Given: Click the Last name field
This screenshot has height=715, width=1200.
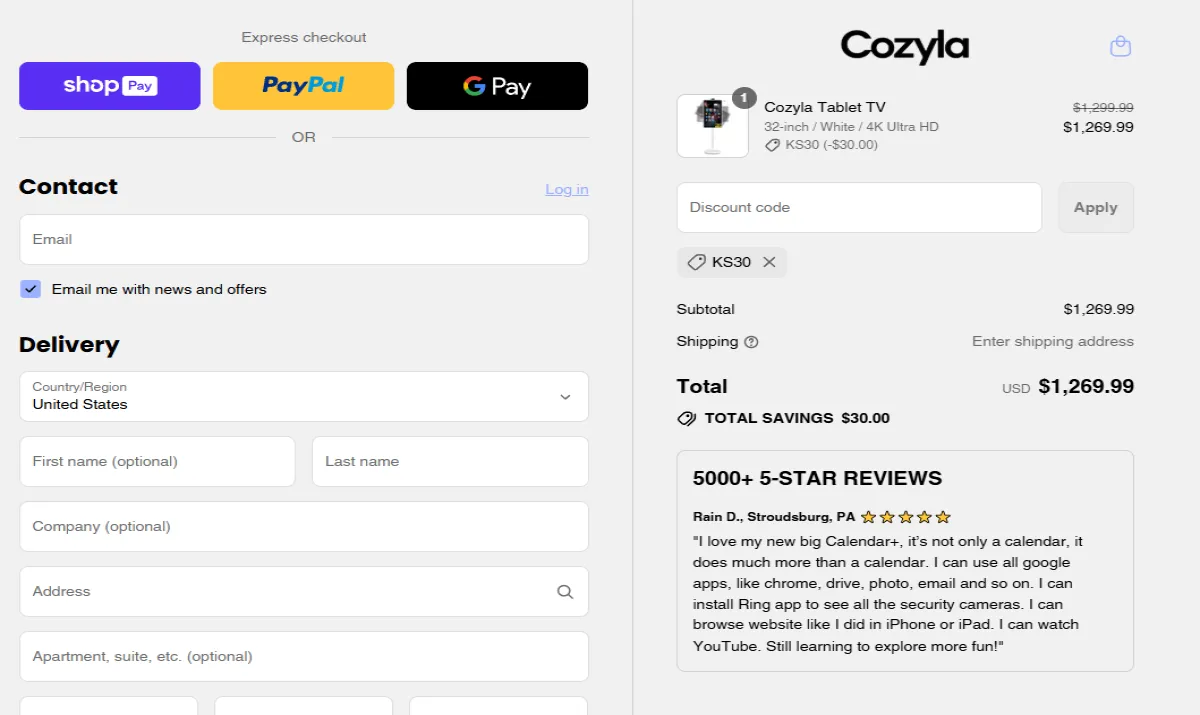Looking at the screenshot, I should point(450,462).
